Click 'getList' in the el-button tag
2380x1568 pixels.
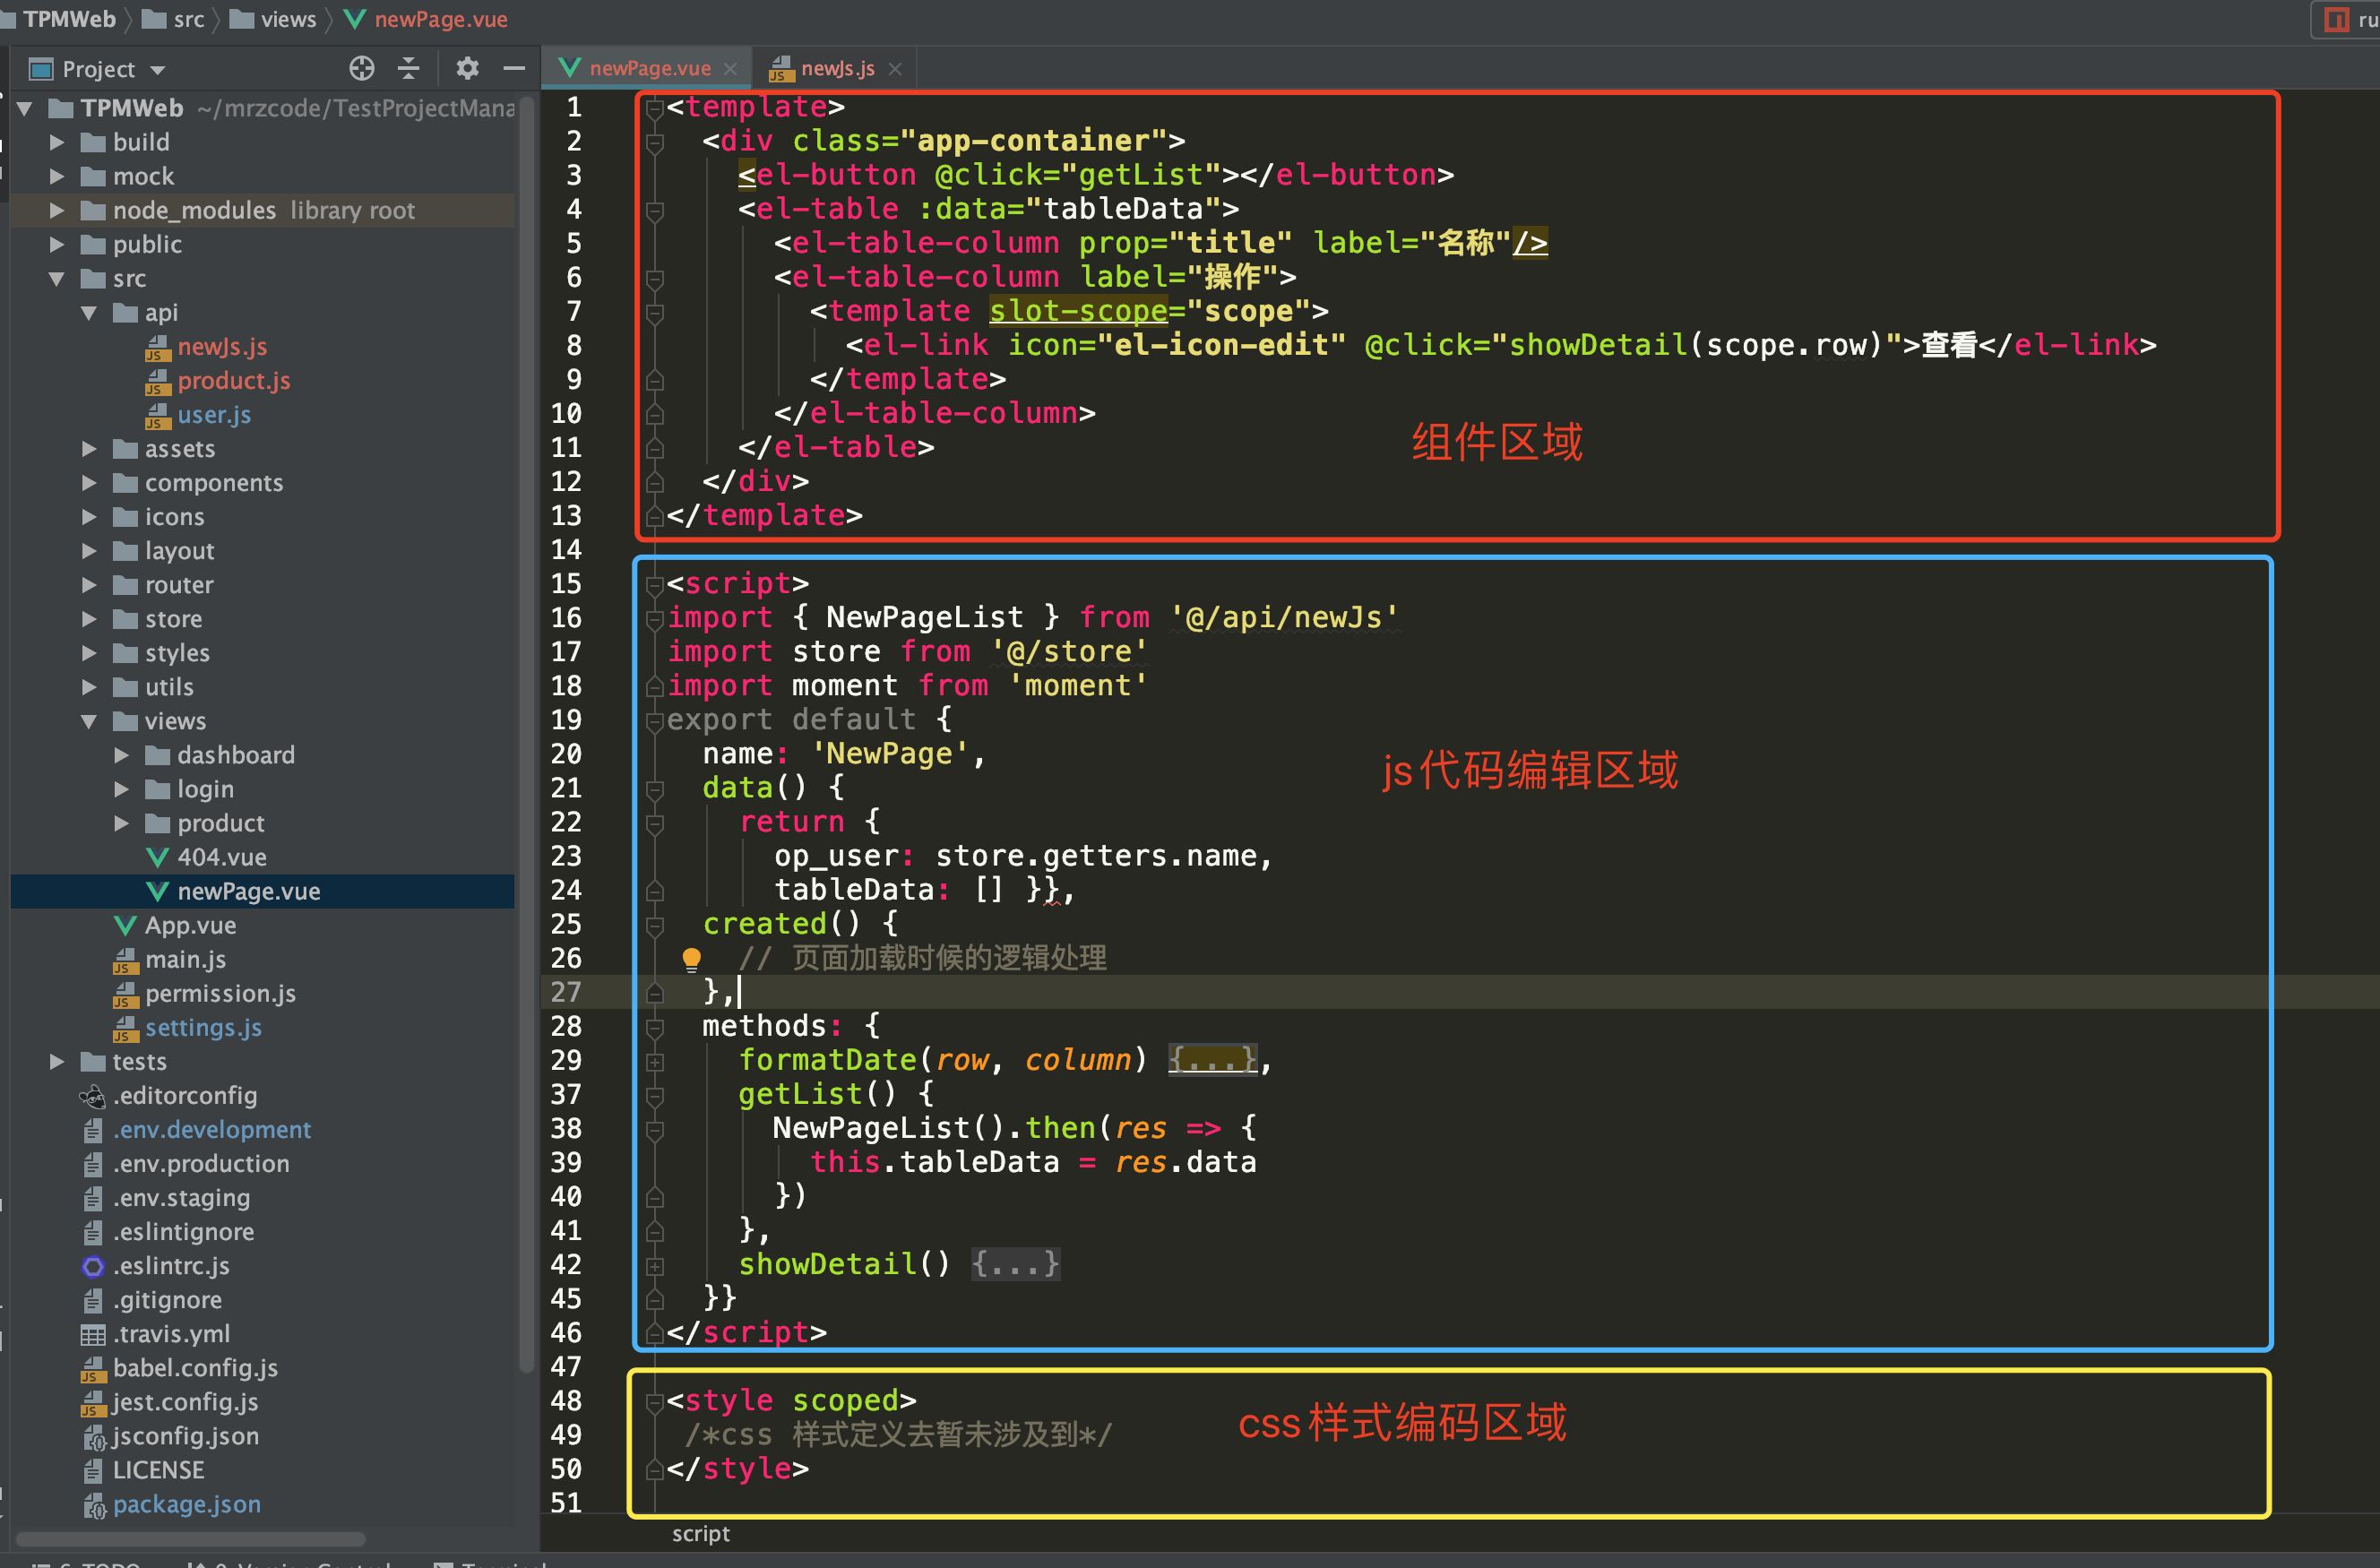(1140, 174)
